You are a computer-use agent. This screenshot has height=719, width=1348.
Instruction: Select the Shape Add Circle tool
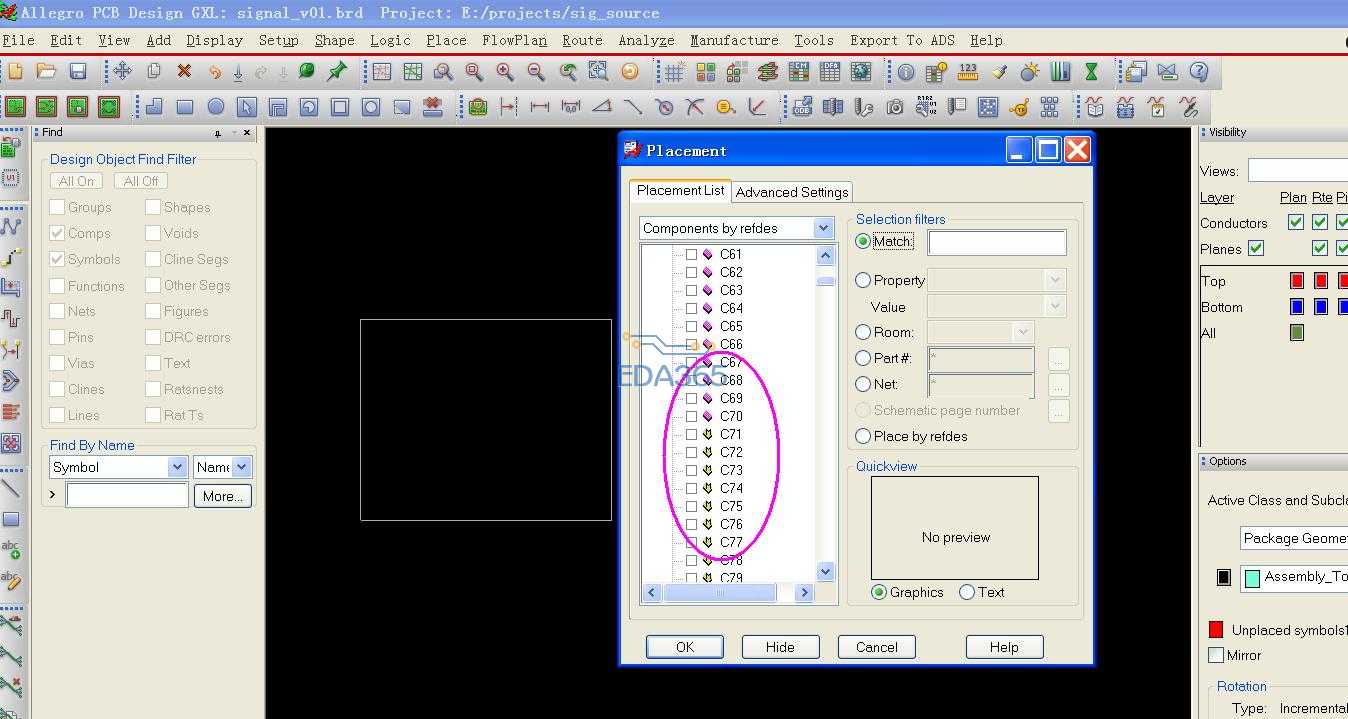pos(216,107)
